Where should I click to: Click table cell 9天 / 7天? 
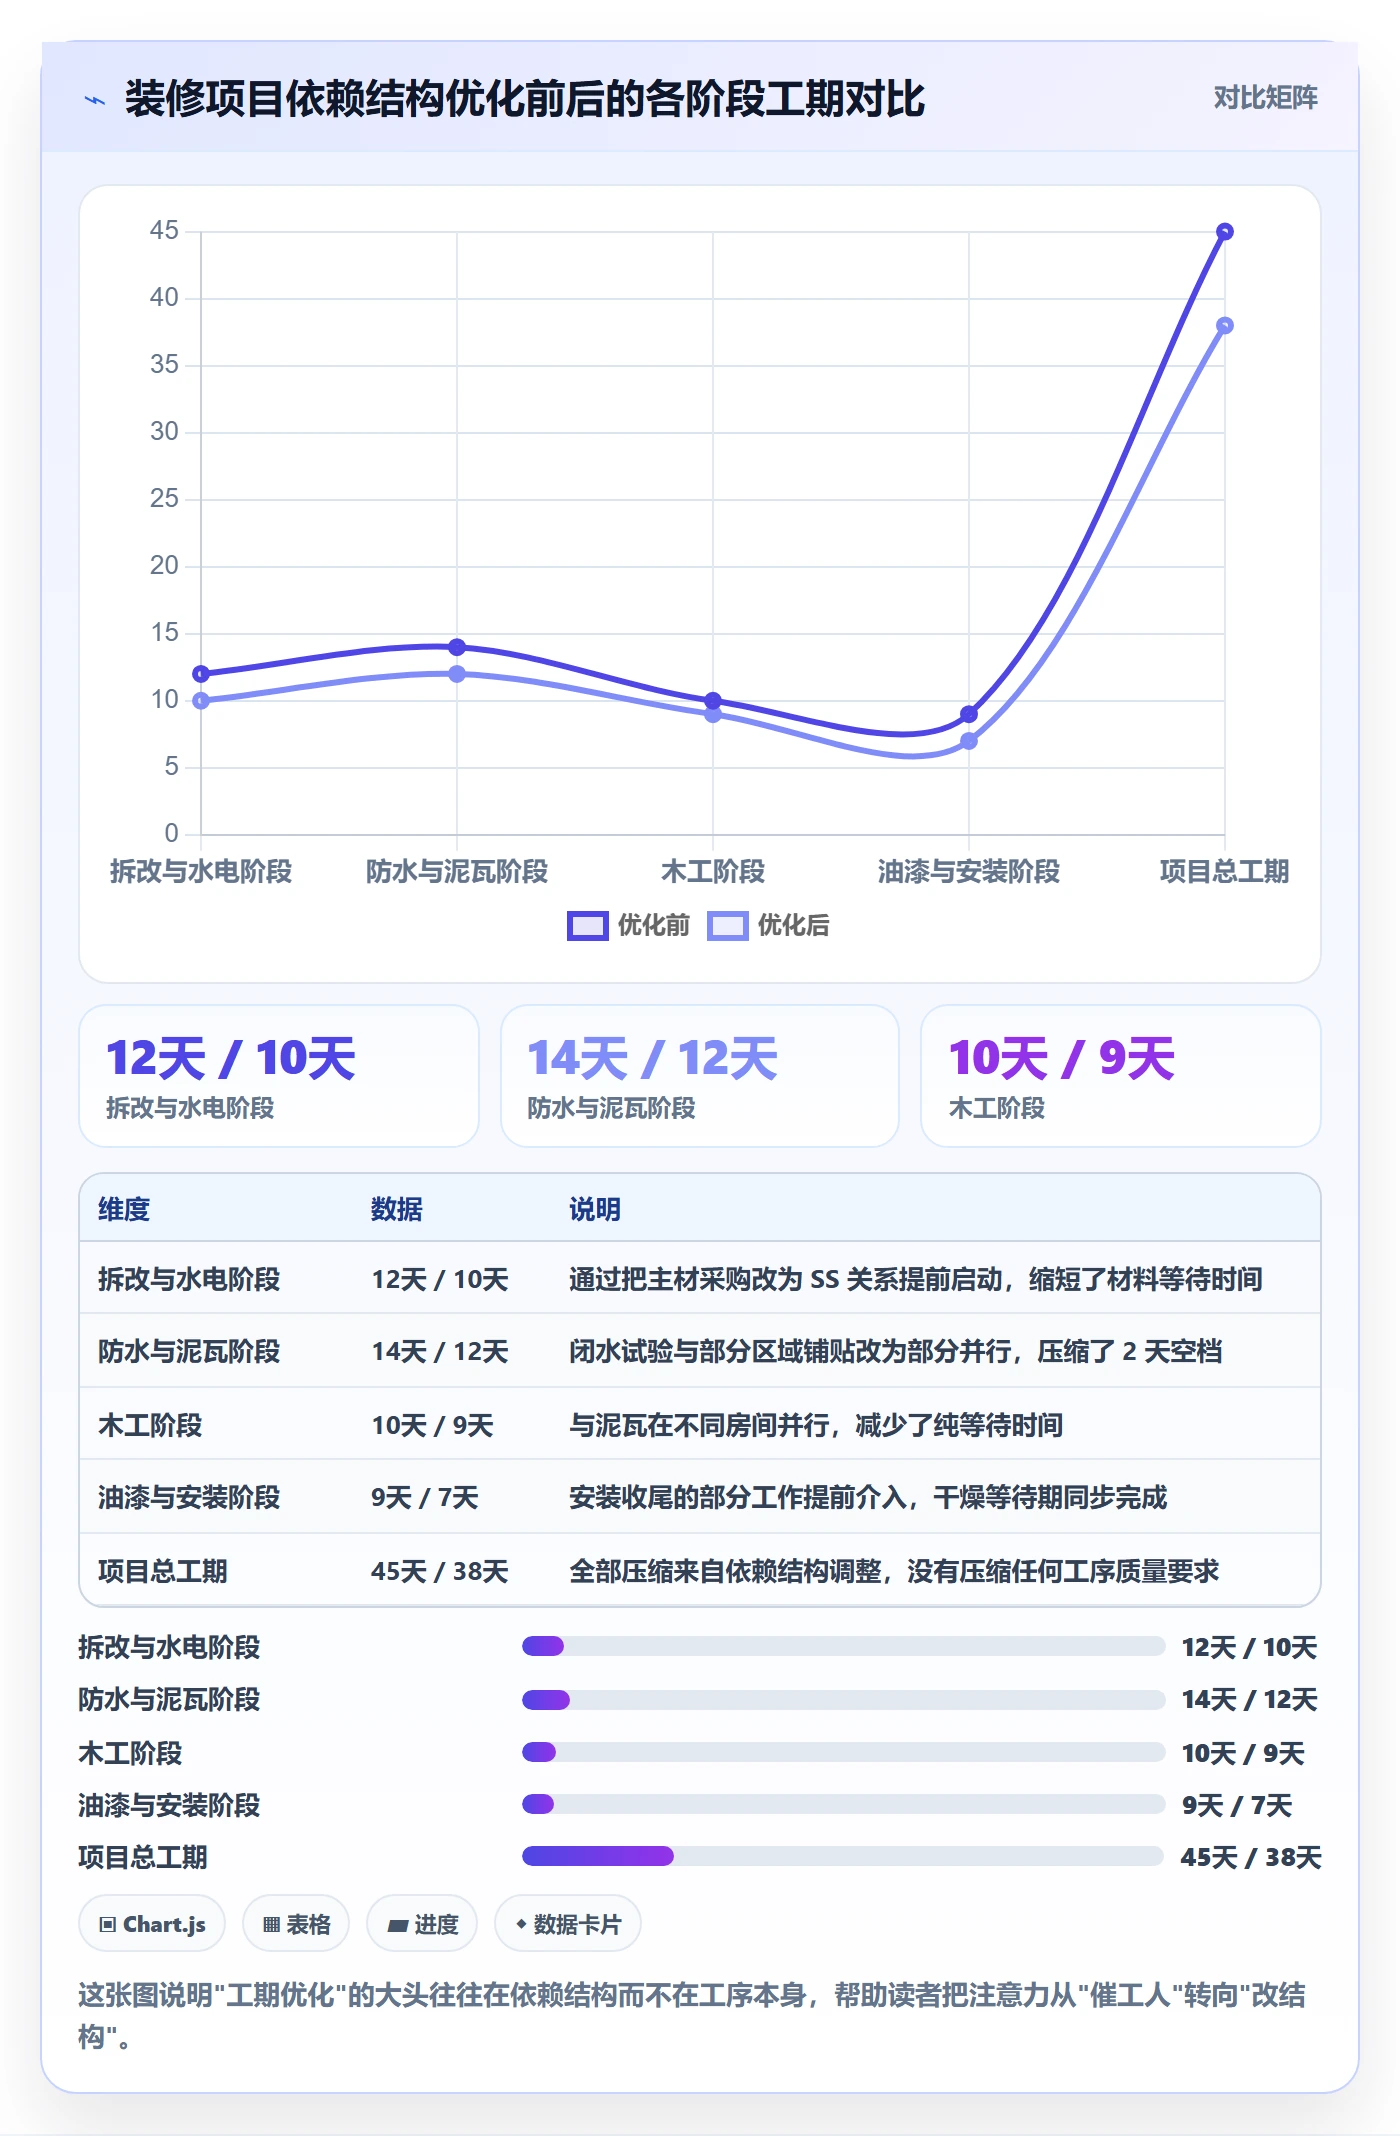click(425, 1497)
